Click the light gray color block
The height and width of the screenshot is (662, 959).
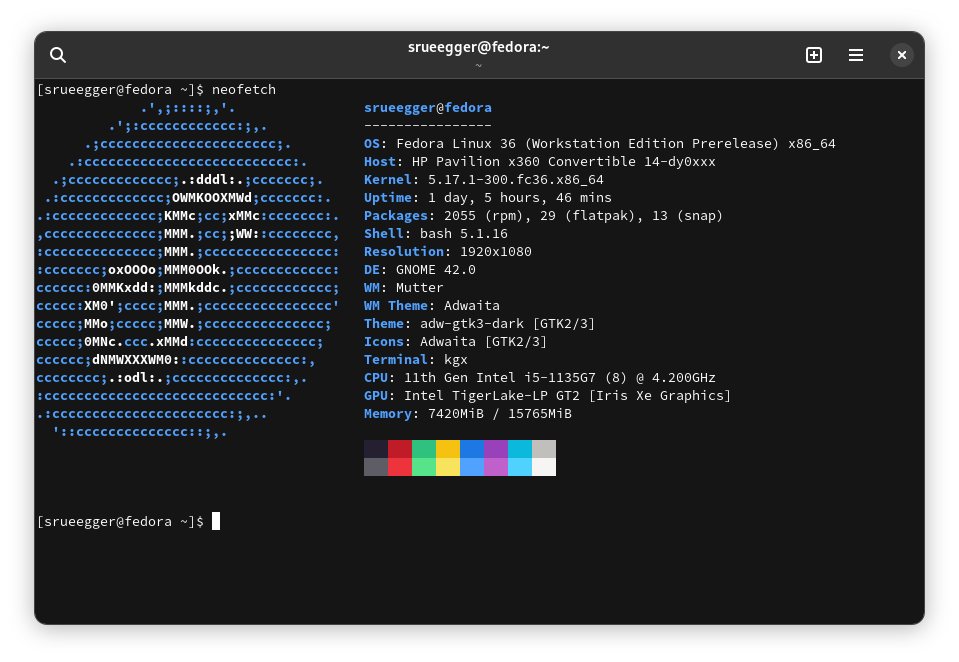point(544,449)
